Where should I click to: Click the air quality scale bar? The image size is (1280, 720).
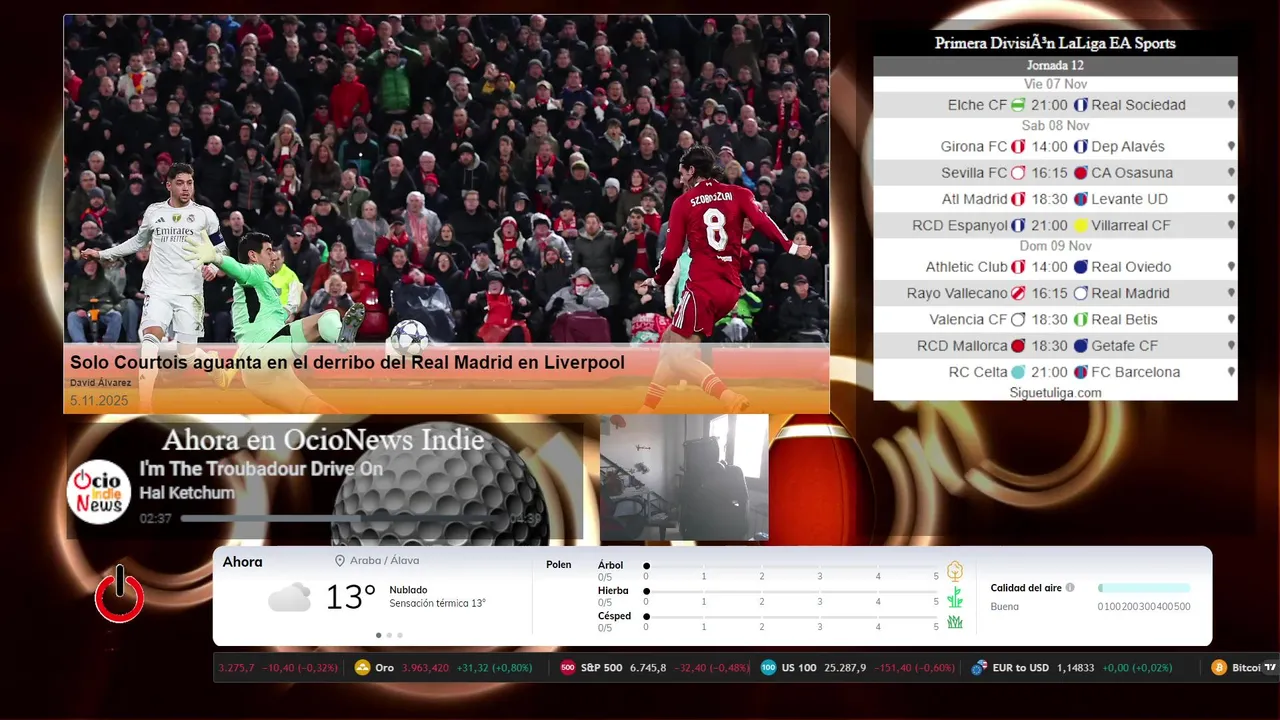(1144, 588)
